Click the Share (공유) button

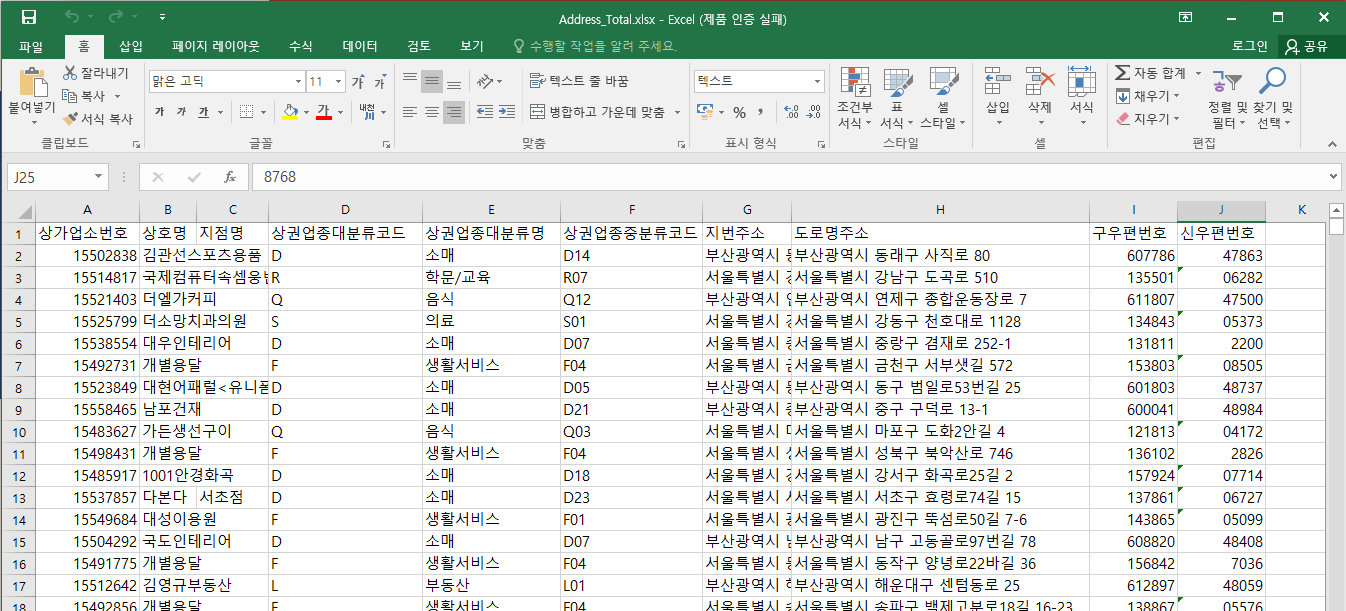[1307, 46]
